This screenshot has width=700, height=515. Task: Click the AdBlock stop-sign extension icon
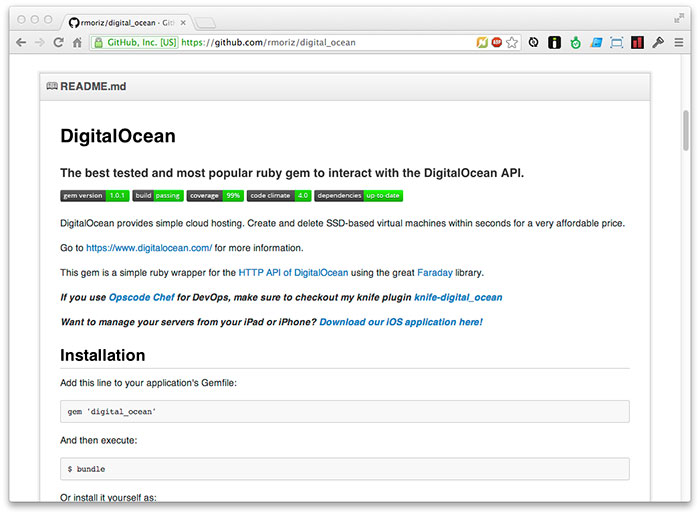click(496, 42)
